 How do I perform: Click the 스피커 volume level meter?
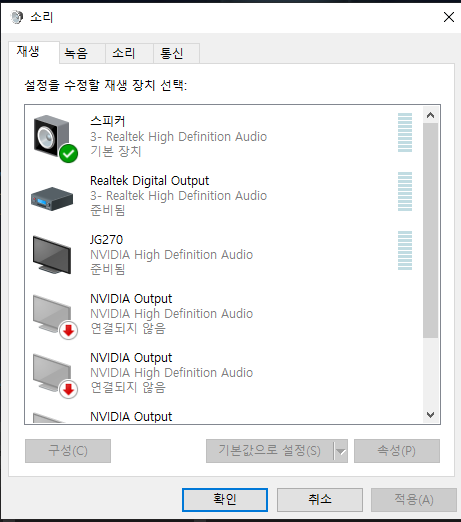coord(405,132)
